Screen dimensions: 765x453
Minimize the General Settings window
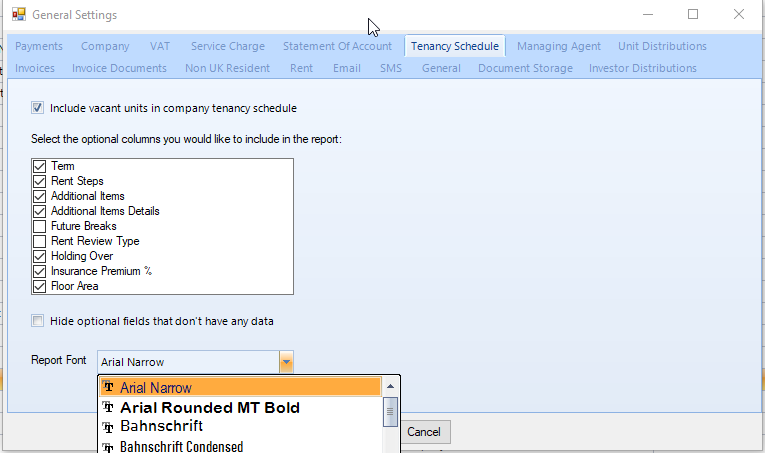[648, 14]
